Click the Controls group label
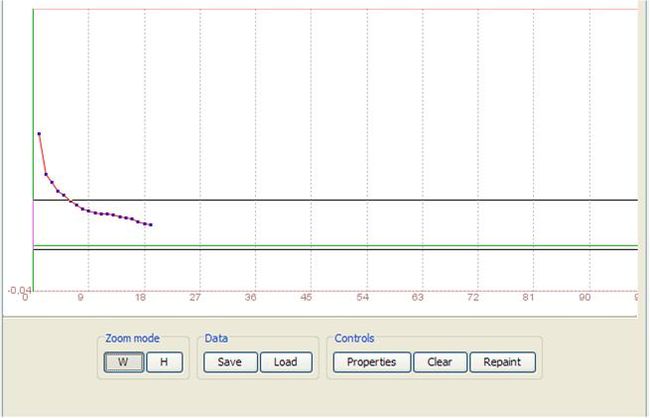 [x=354, y=338]
